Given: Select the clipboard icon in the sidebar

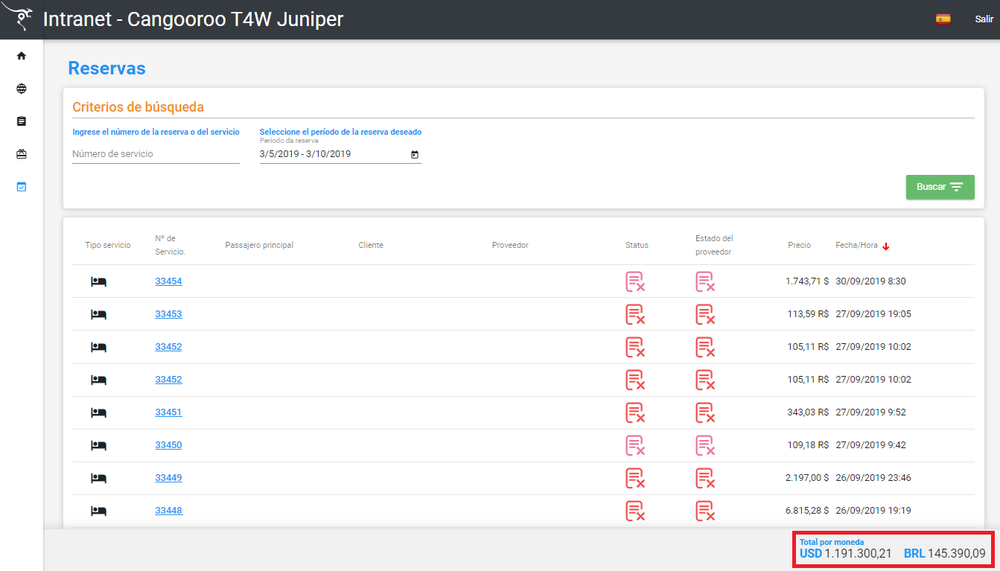Looking at the screenshot, I should pyautogui.click(x=21, y=121).
